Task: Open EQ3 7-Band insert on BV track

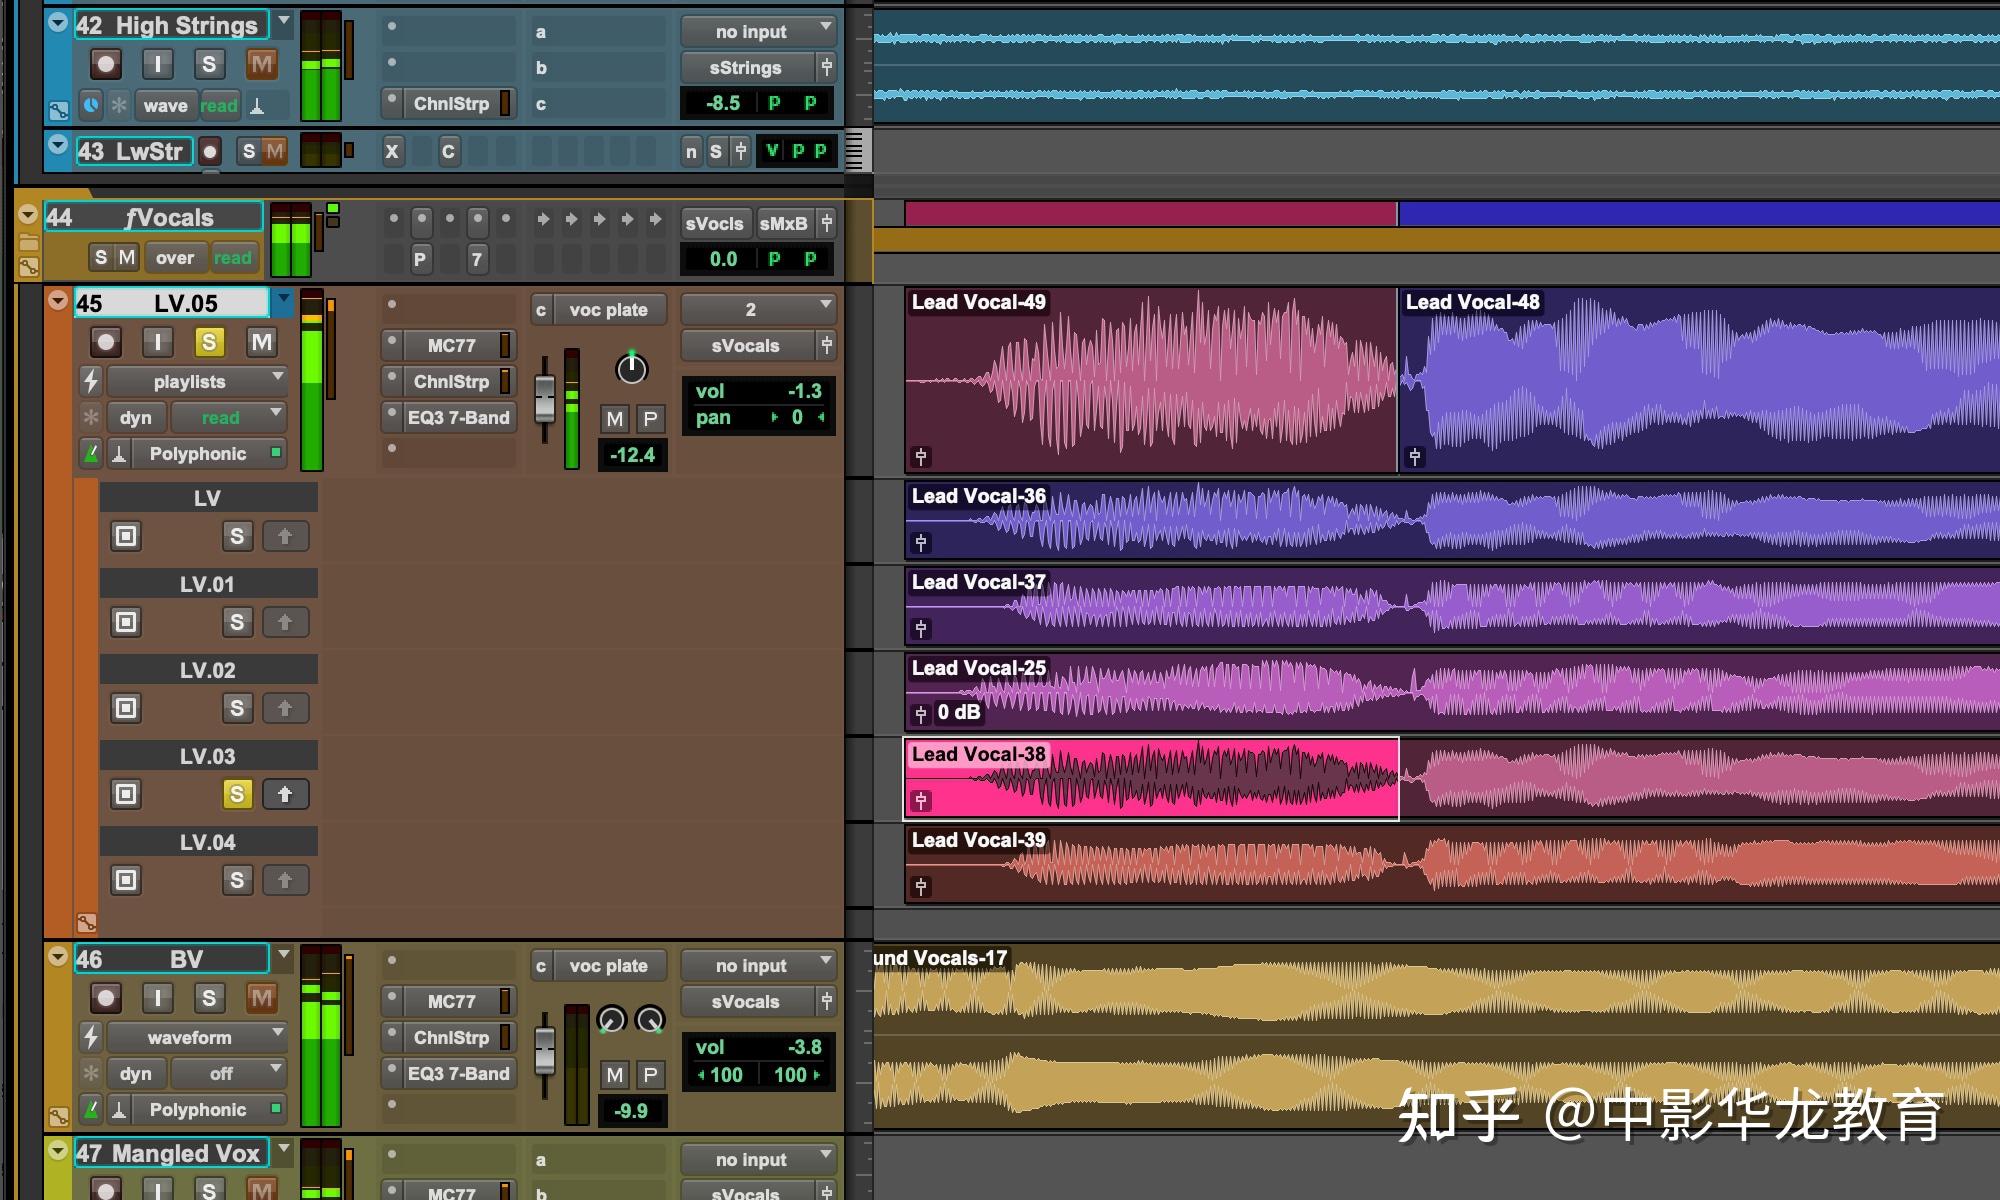Action: tap(458, 1073)
